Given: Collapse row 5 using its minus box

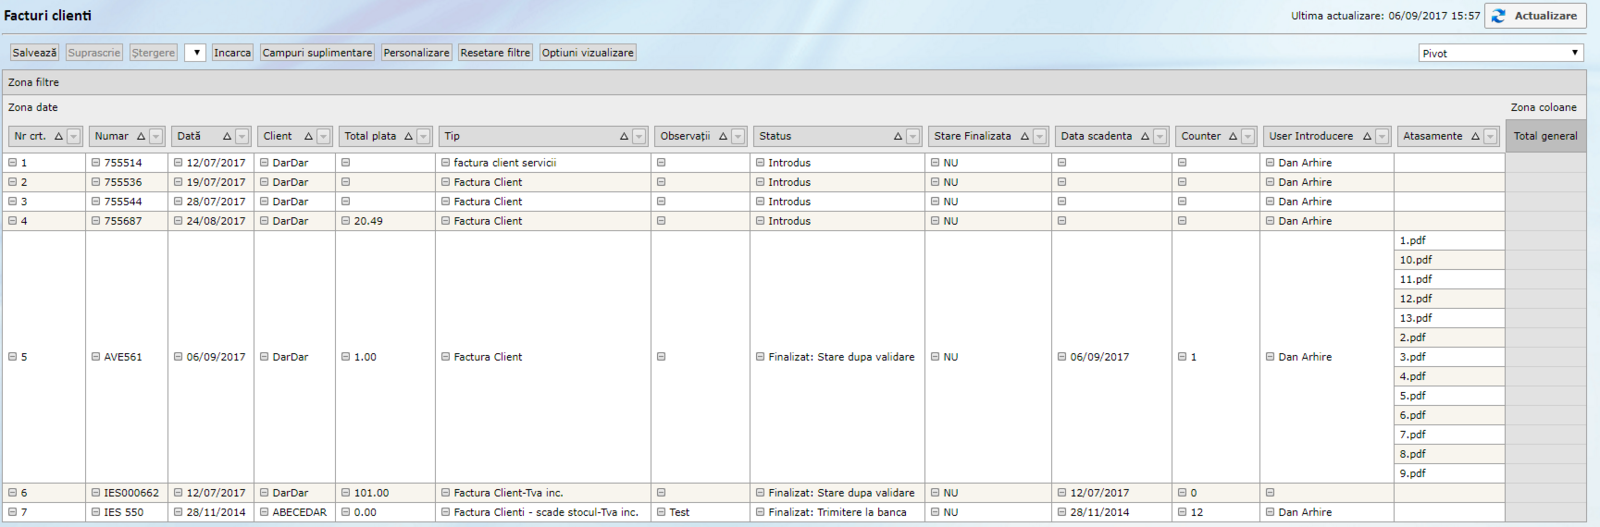Looking at the screenshot, I should [x=13, y=357].
